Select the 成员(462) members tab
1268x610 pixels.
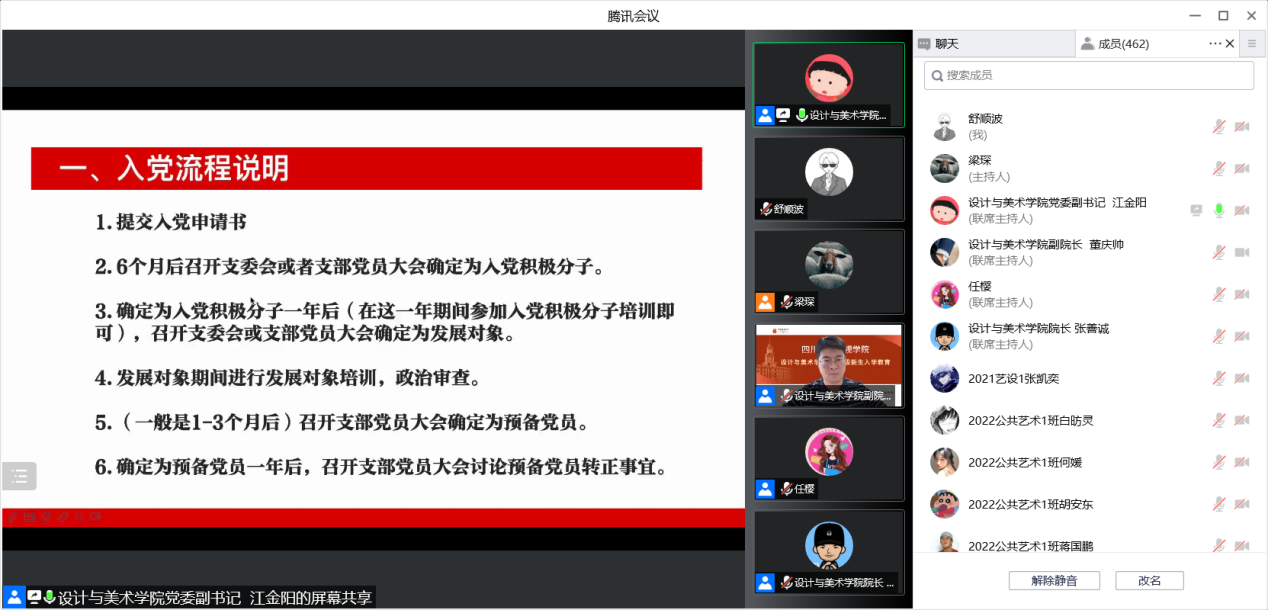pyautogui.click(x=1122, y=44)
